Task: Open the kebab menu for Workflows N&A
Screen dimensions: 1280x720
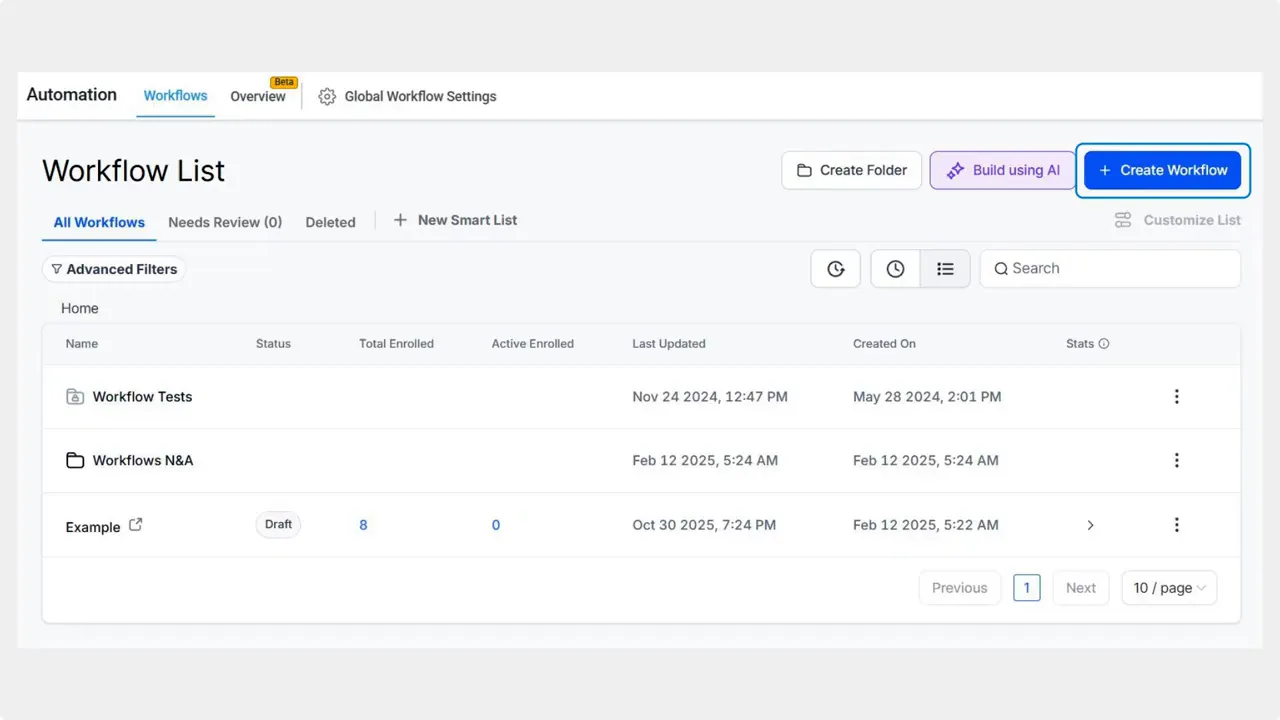Action: click(x=1177, y=460)
